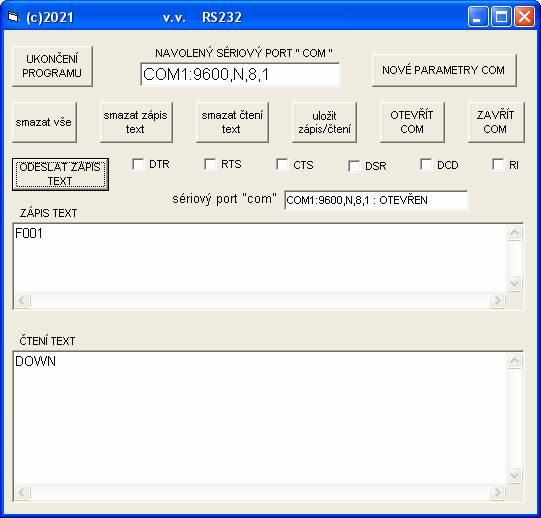Check the RI checkbox

pos(498,165)
